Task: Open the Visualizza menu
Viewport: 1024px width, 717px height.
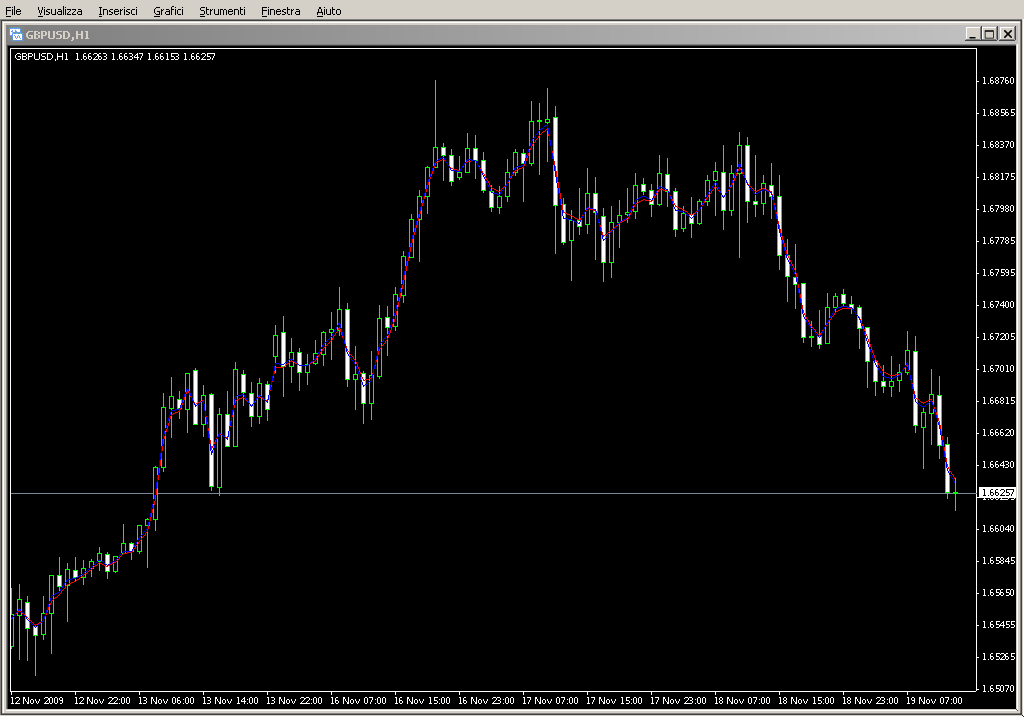Action: click(x=59, y=11)
